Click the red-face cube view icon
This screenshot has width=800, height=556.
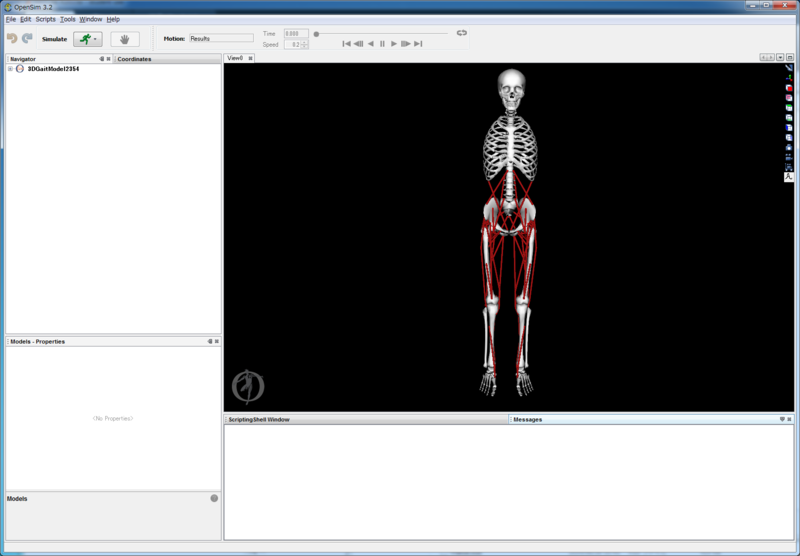click(789, 88)
